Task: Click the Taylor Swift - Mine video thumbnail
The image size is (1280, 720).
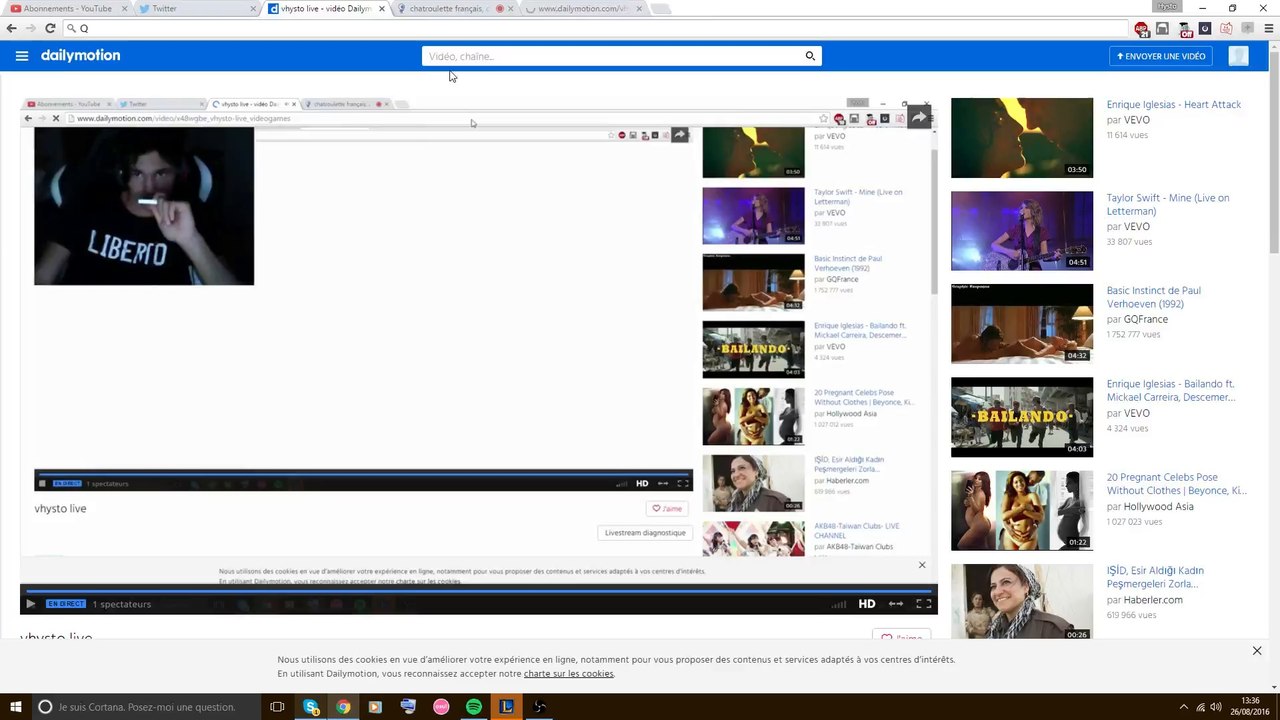Action: click(x=1022, y=231)
